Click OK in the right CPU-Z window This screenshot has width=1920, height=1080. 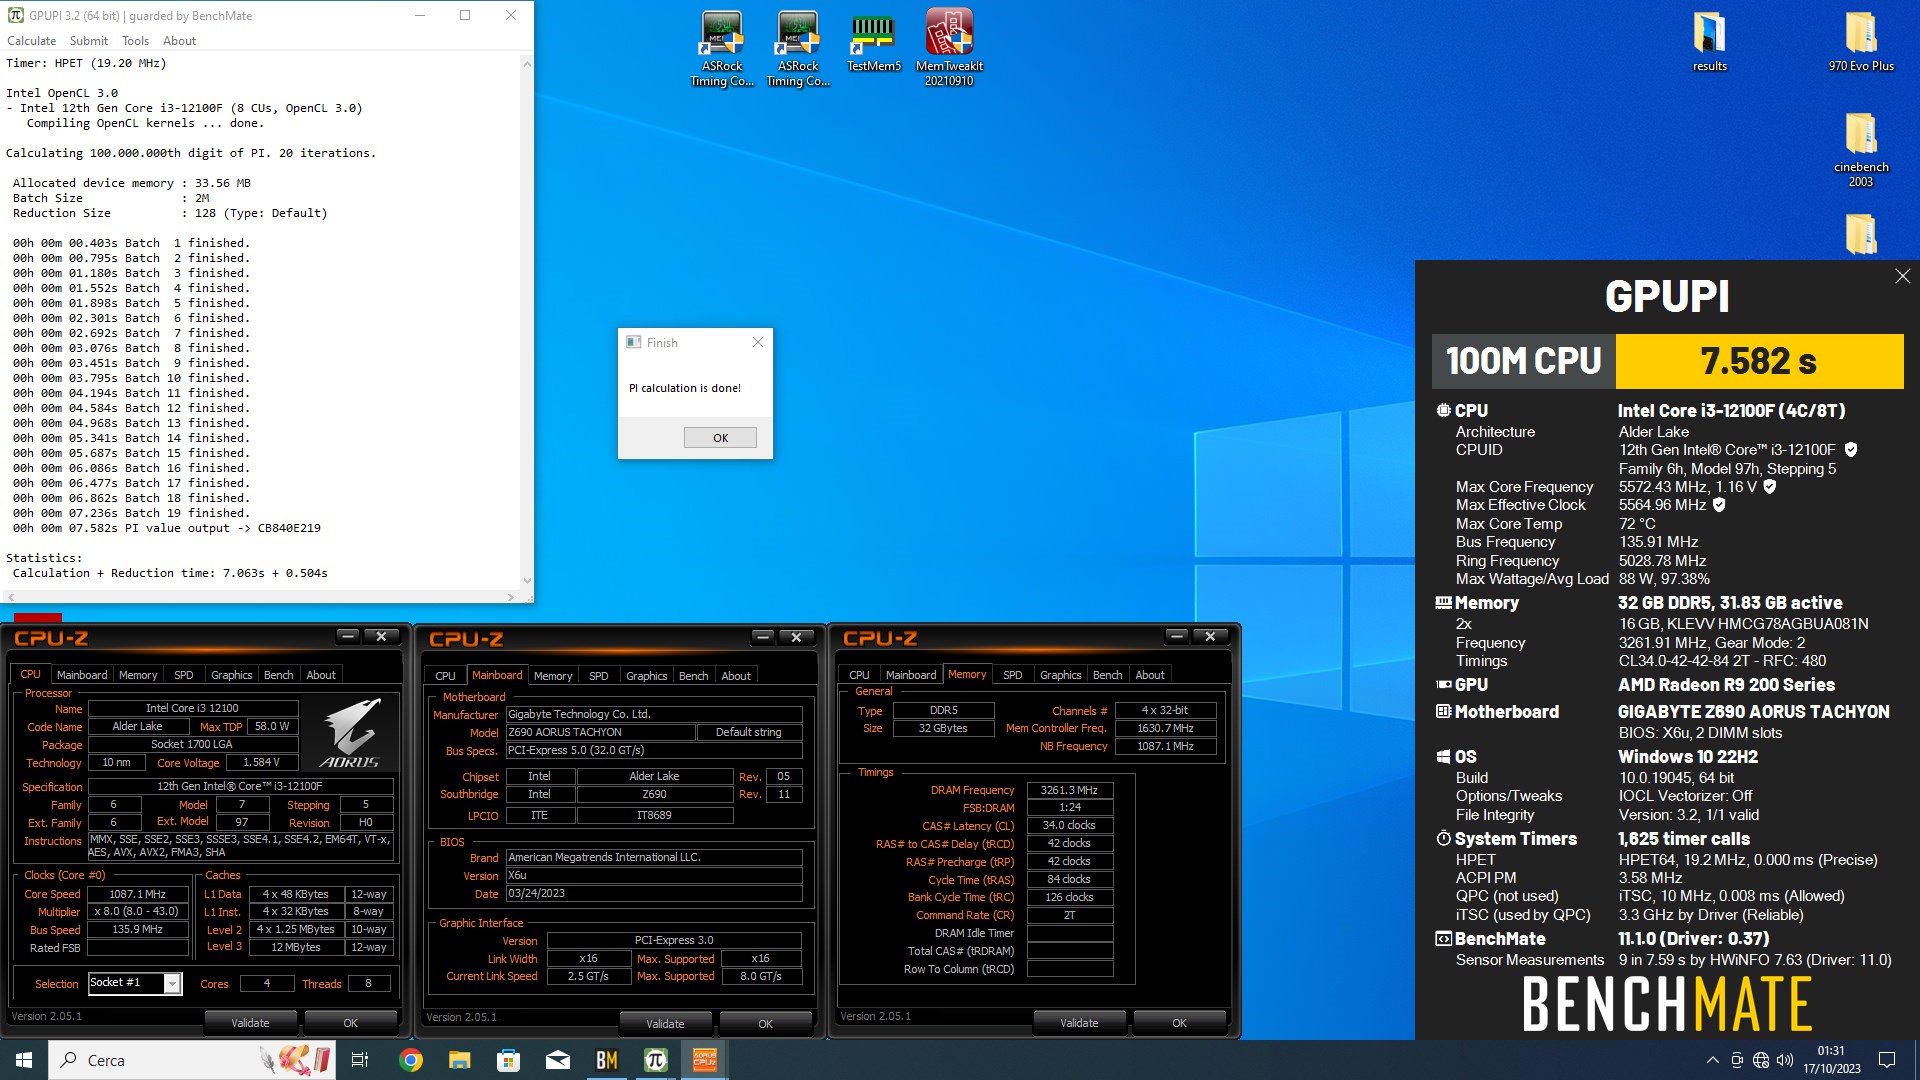[x=1179, y=1023]
